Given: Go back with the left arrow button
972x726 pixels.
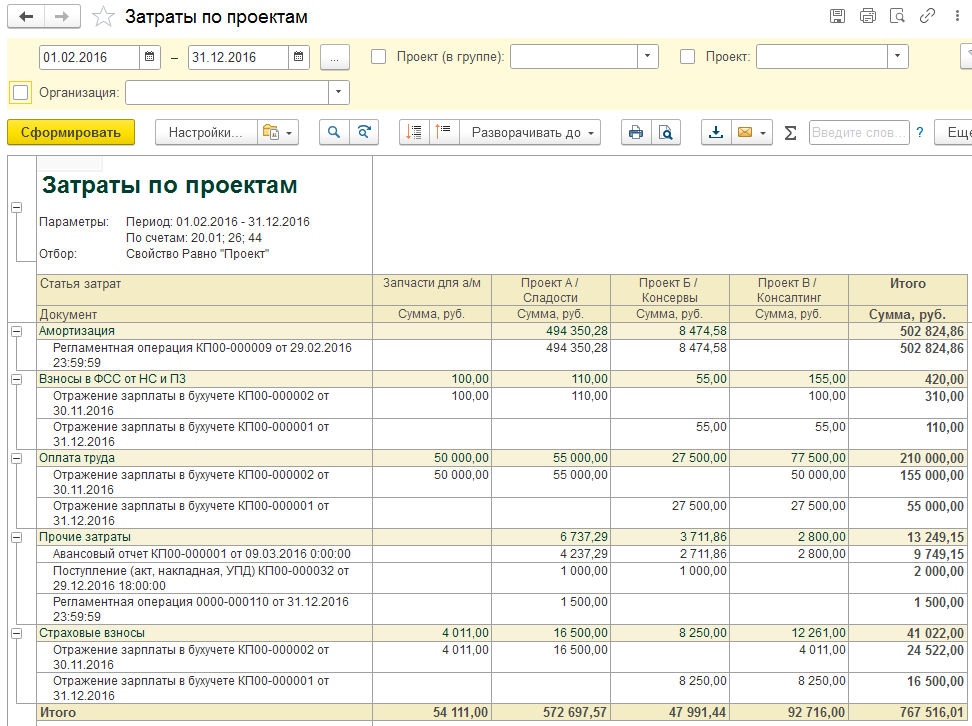Looking at the screenshot, I should coord(26,17).
